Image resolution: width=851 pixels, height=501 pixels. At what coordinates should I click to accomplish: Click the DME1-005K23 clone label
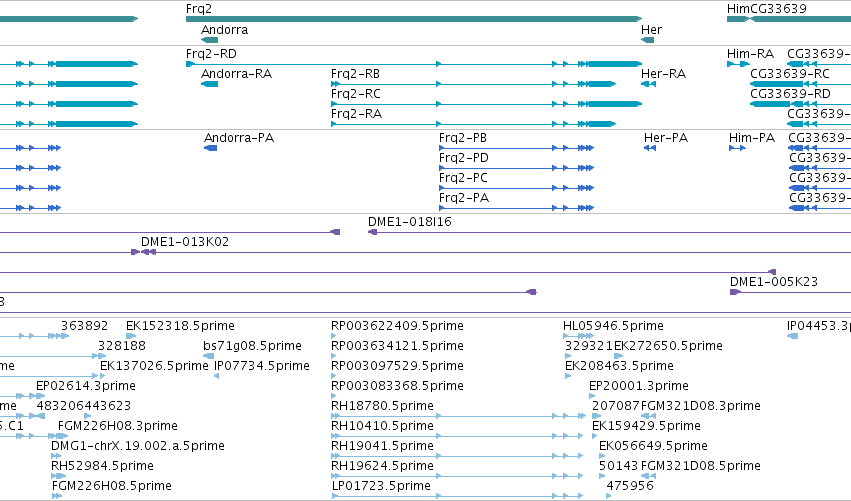[x=773, y=282]
